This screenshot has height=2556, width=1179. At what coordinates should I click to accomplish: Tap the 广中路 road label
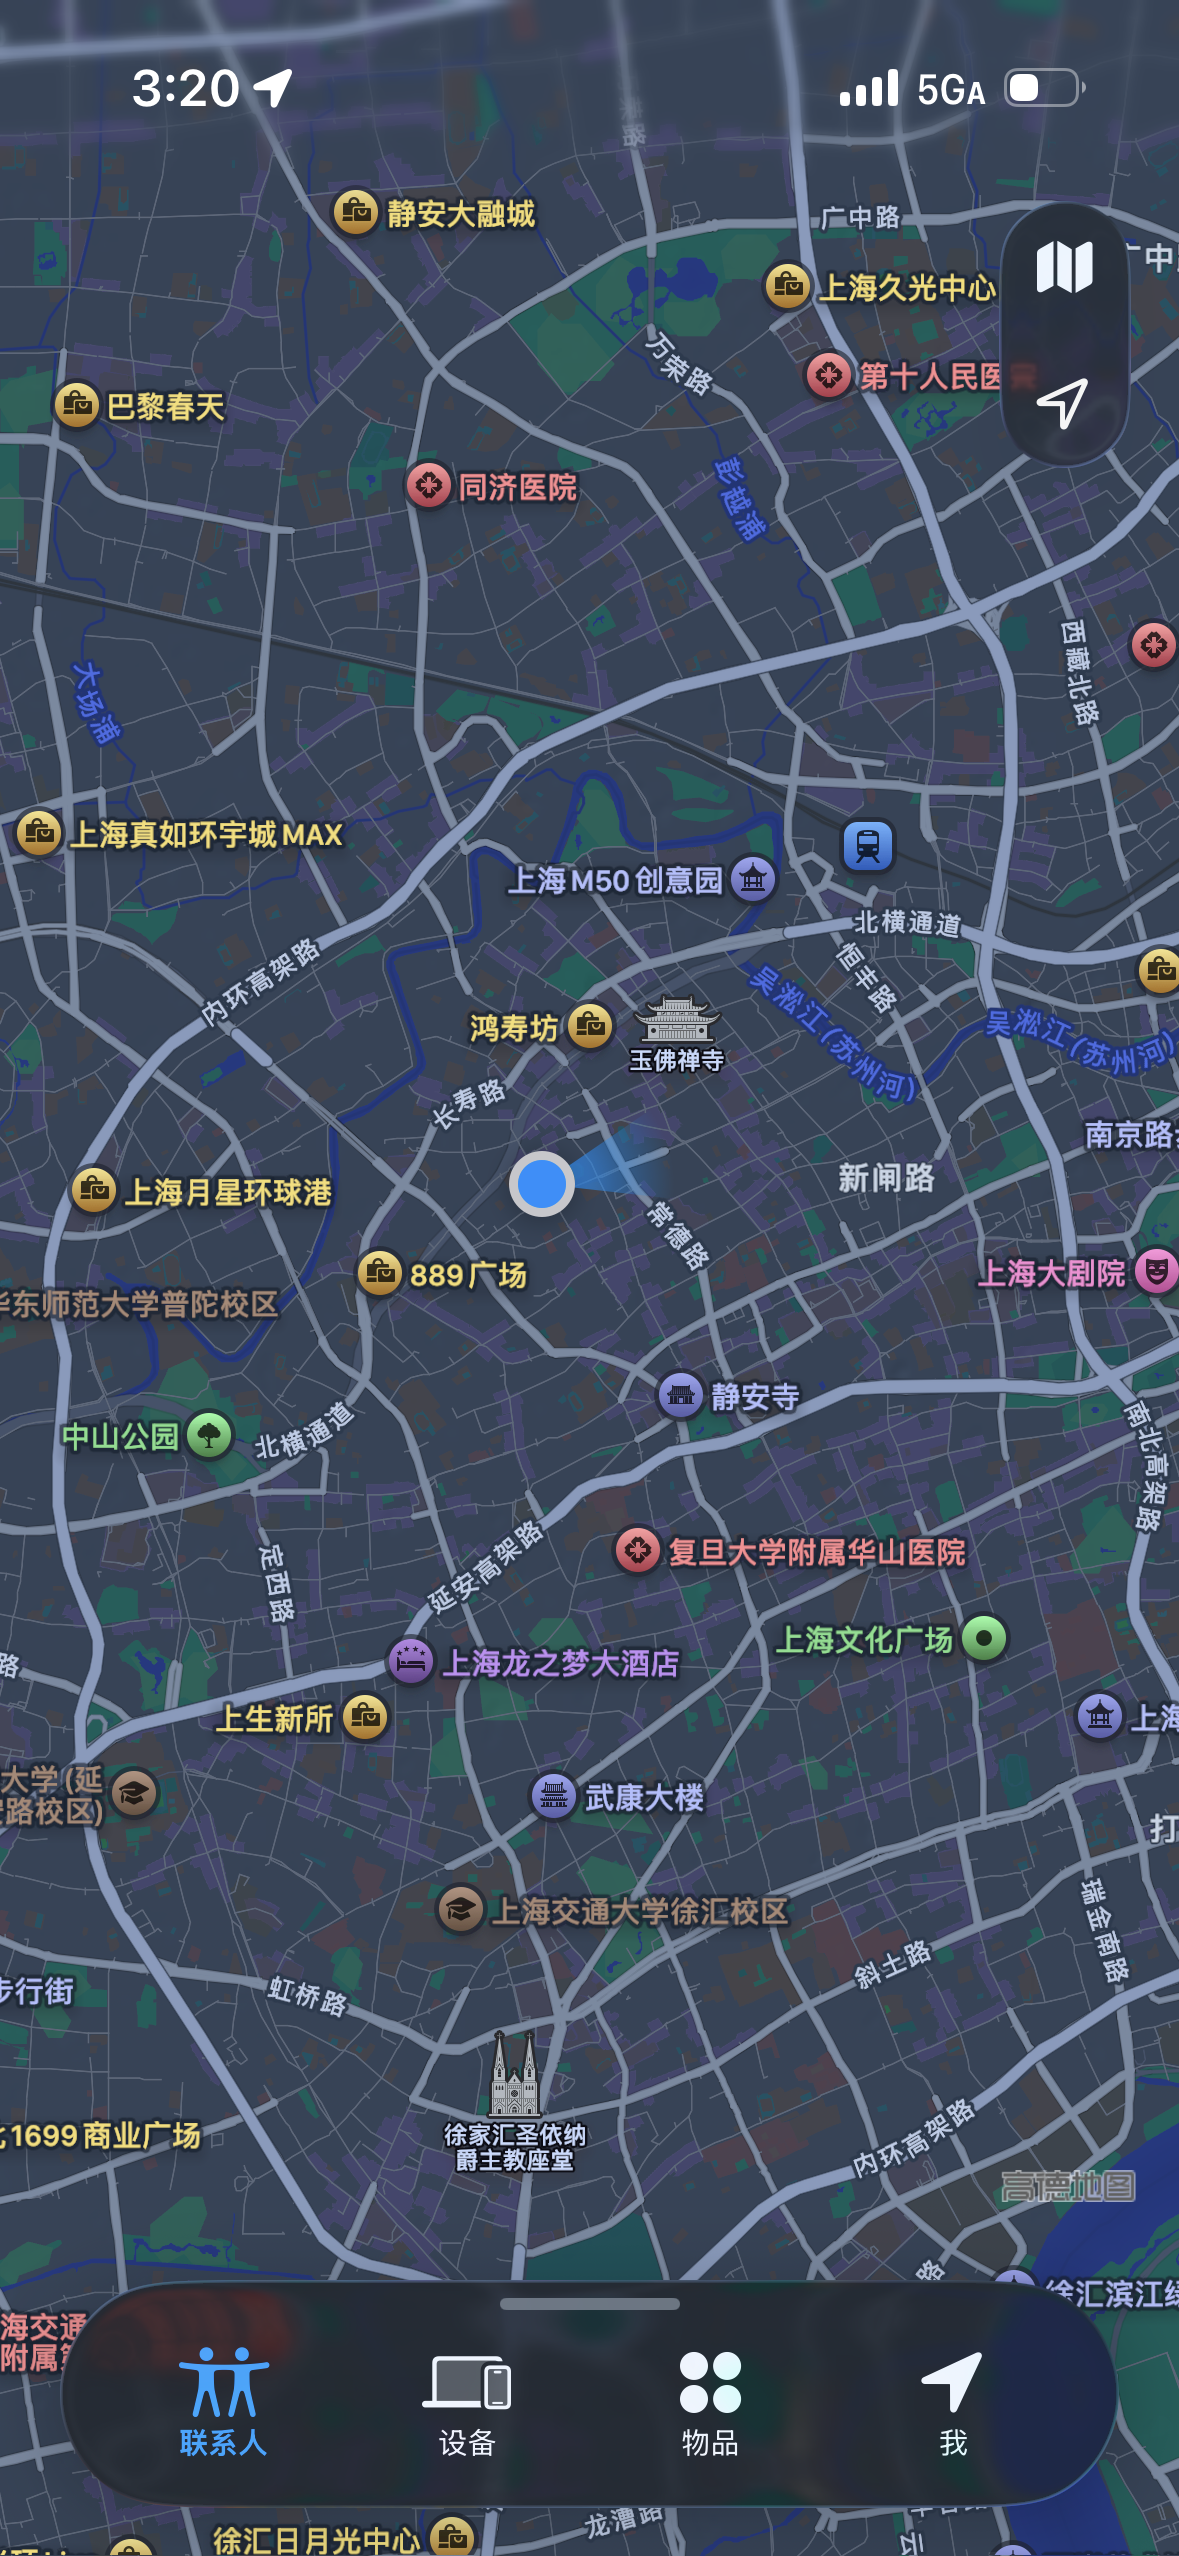860,217
